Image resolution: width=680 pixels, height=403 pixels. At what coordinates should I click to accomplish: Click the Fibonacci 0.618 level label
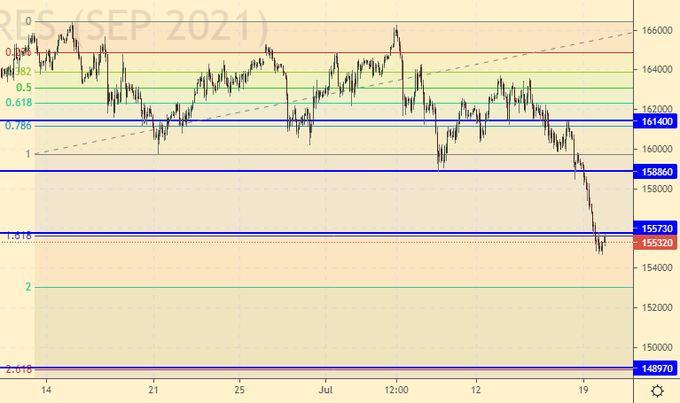click(19, 103)
